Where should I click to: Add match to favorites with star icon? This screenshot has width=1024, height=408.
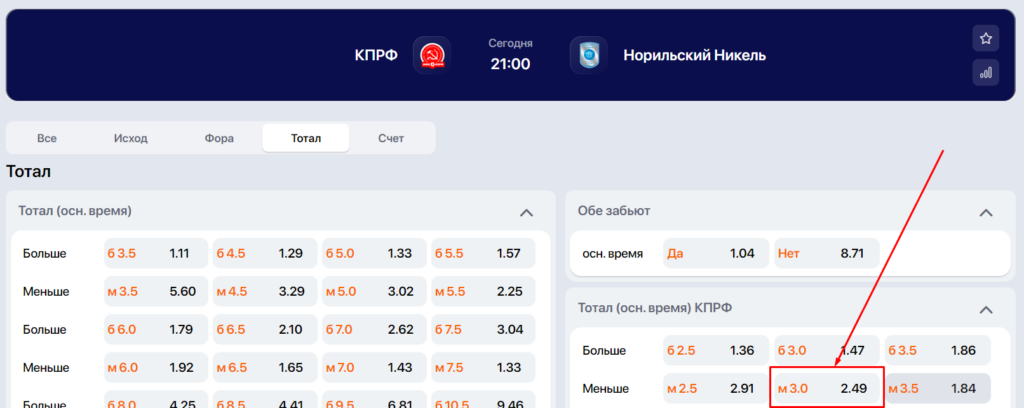985,39
